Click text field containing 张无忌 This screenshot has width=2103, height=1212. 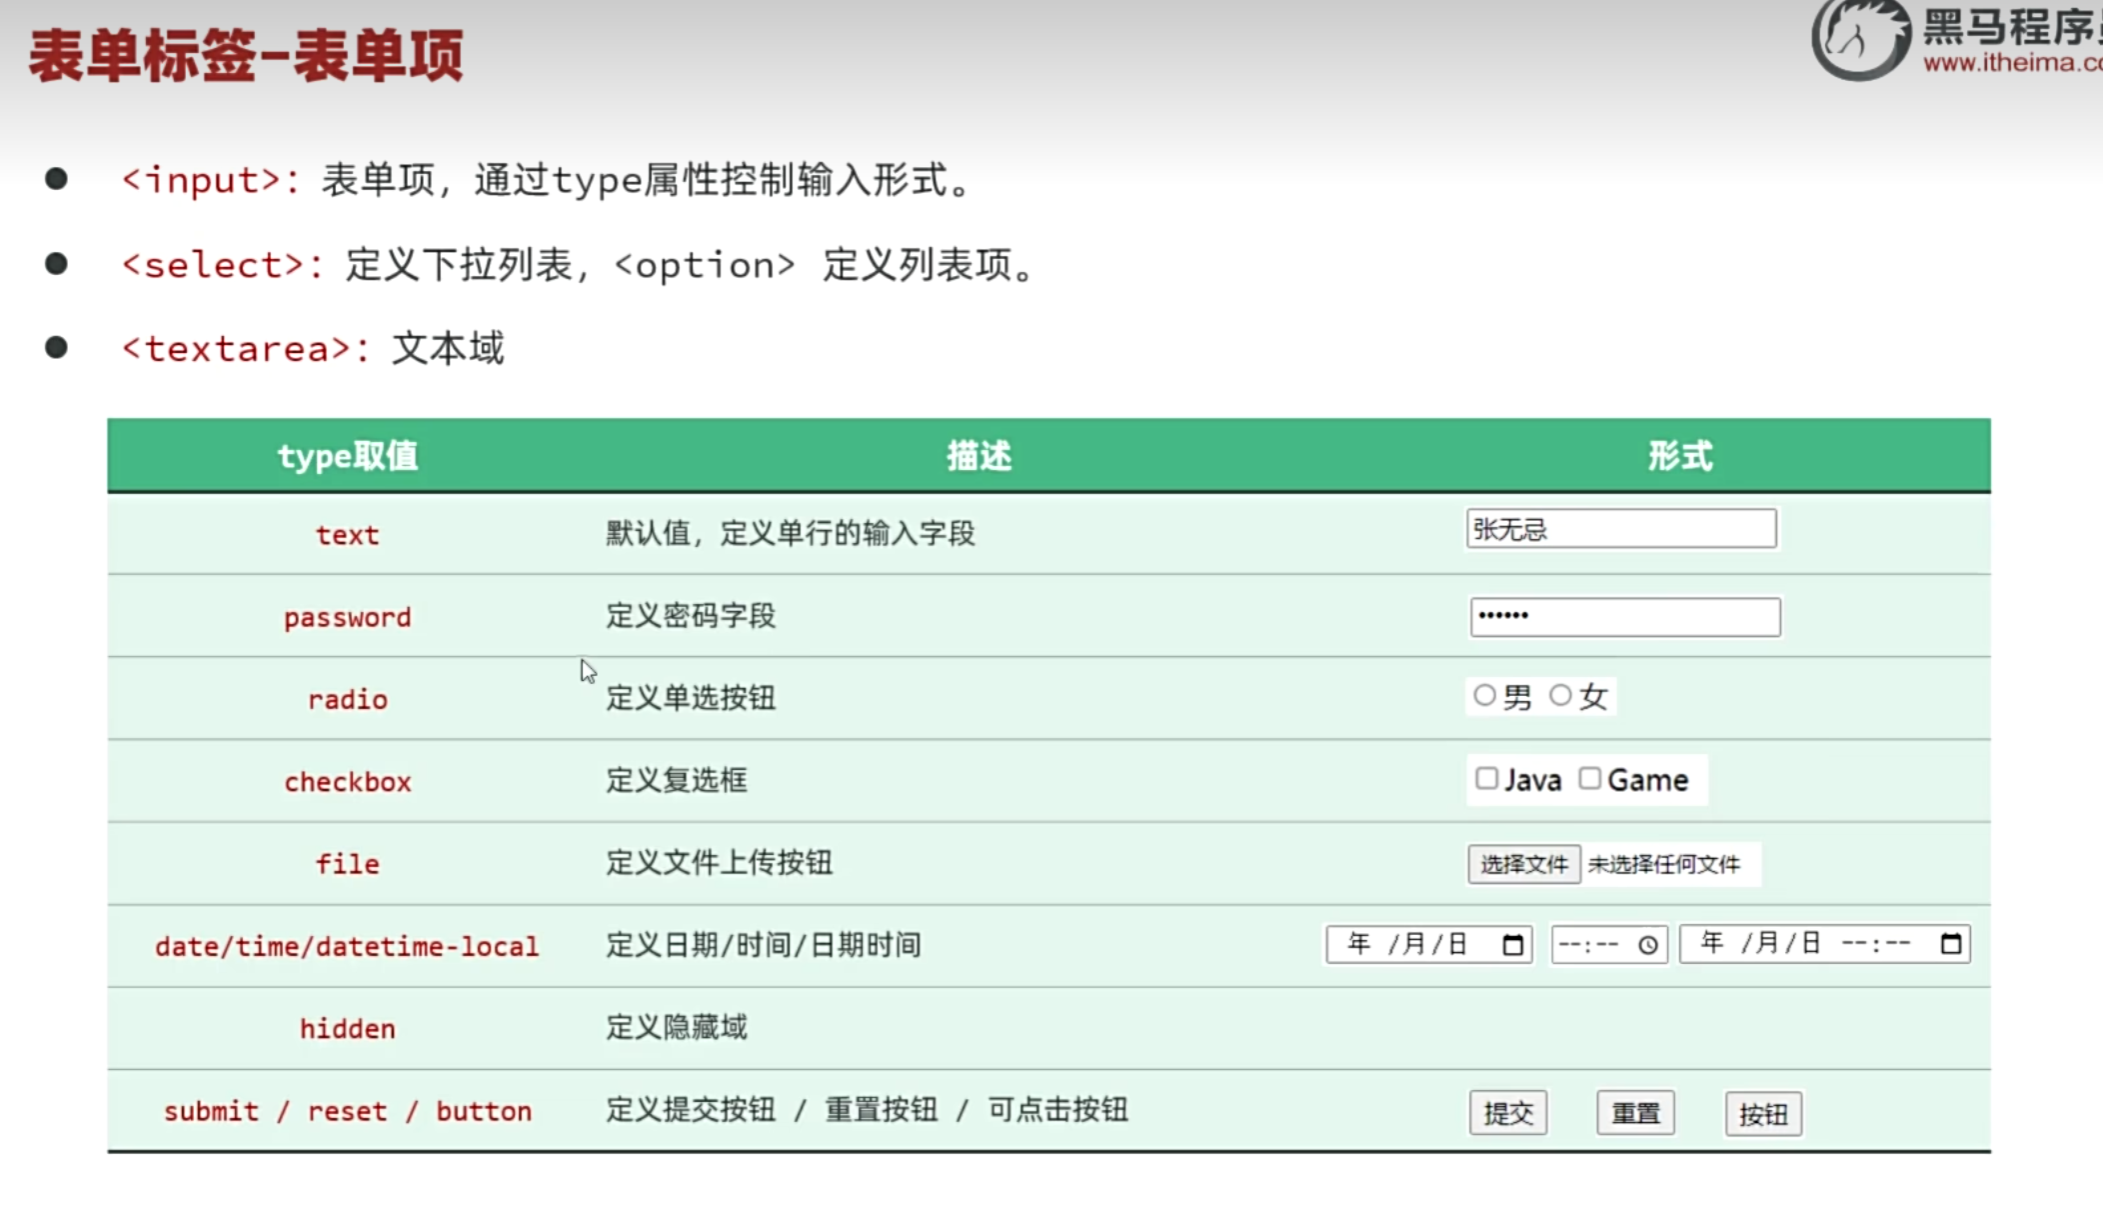coord(1621,529)
